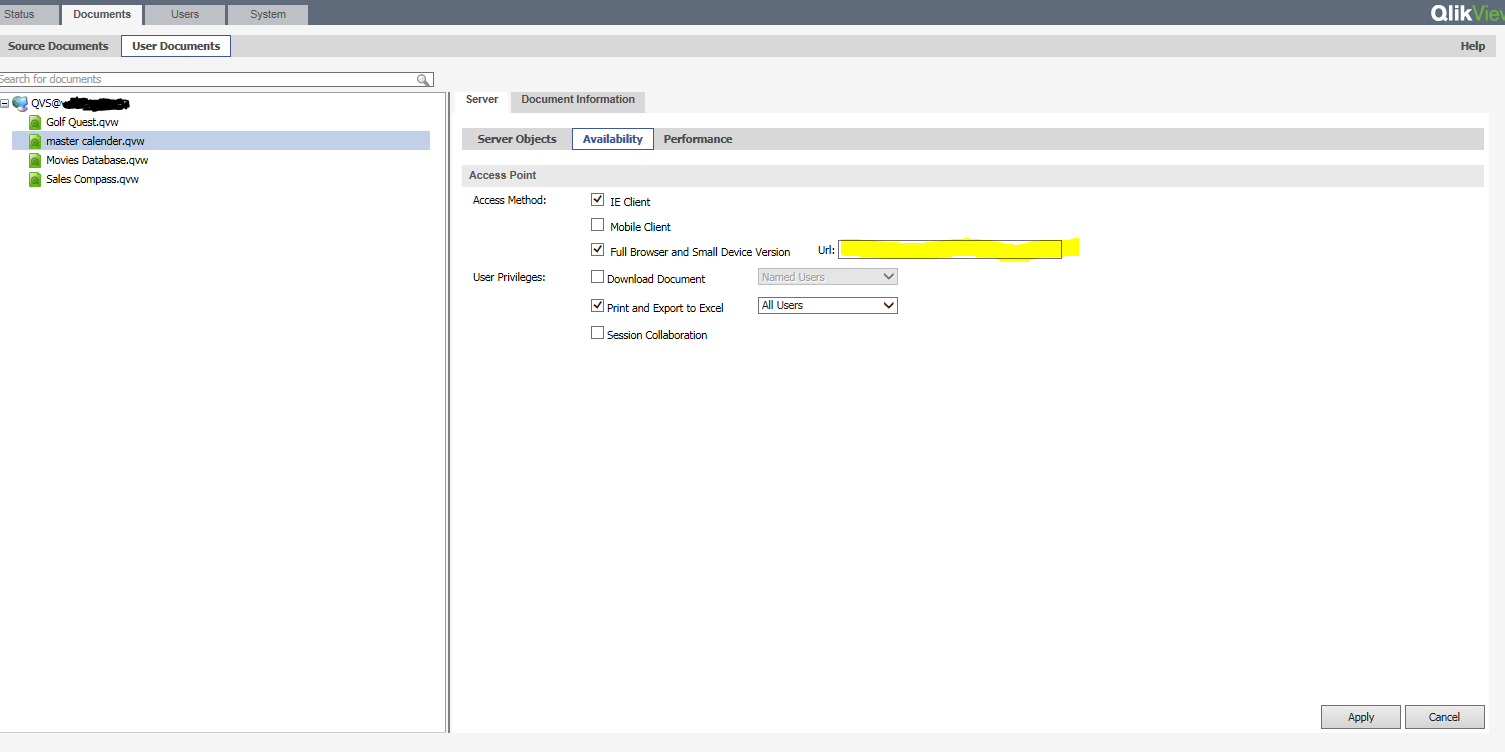Select master calender.qvw in the tree
This screenshot has width=1505, height=752.
(x=95, y=141)
